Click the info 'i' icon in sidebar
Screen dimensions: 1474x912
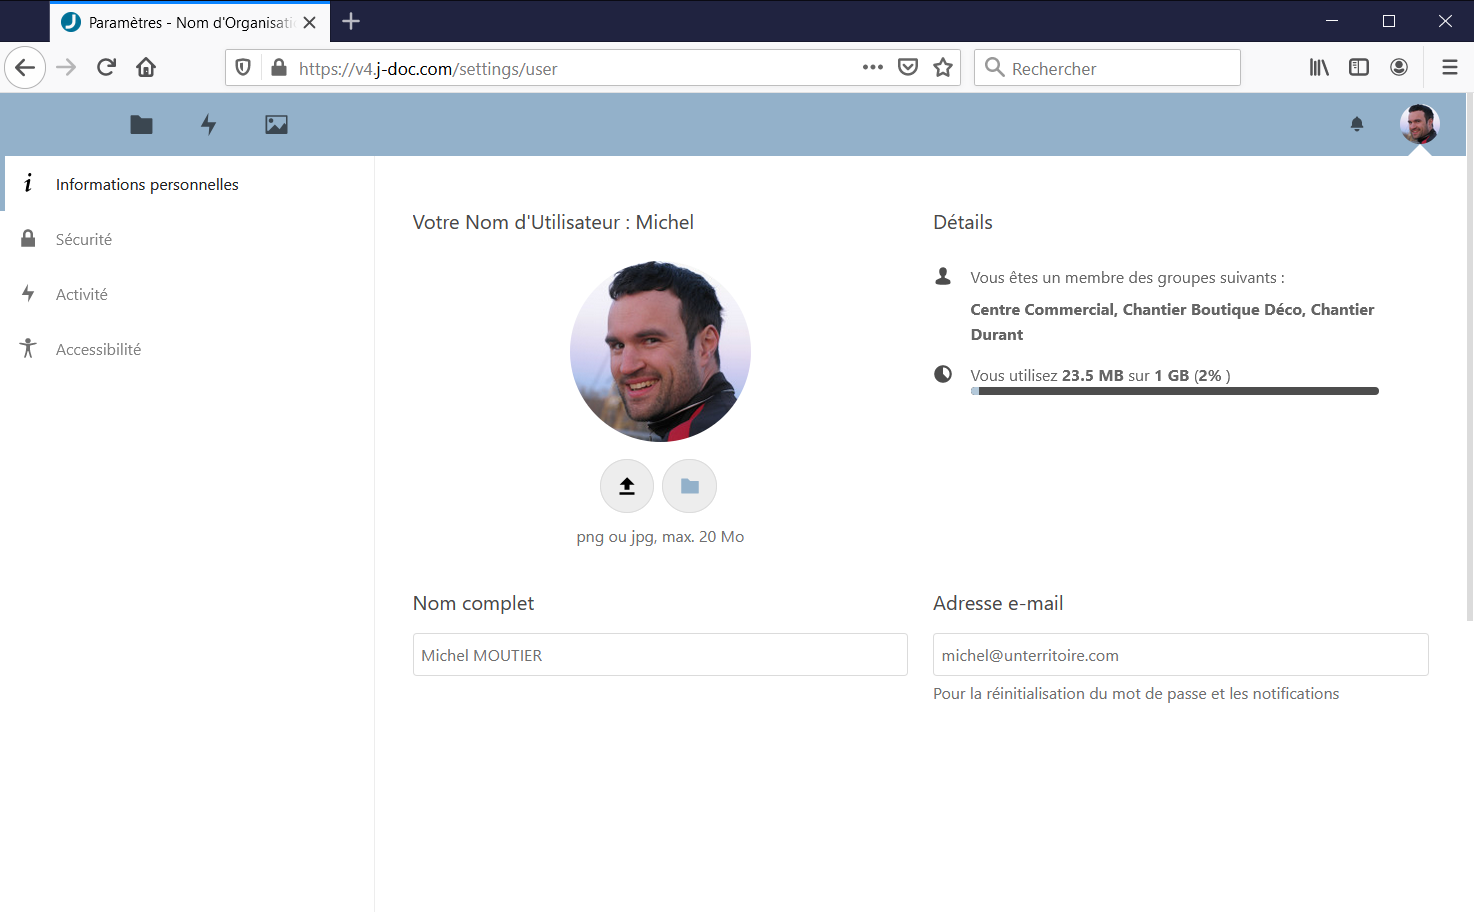(28, 183)
